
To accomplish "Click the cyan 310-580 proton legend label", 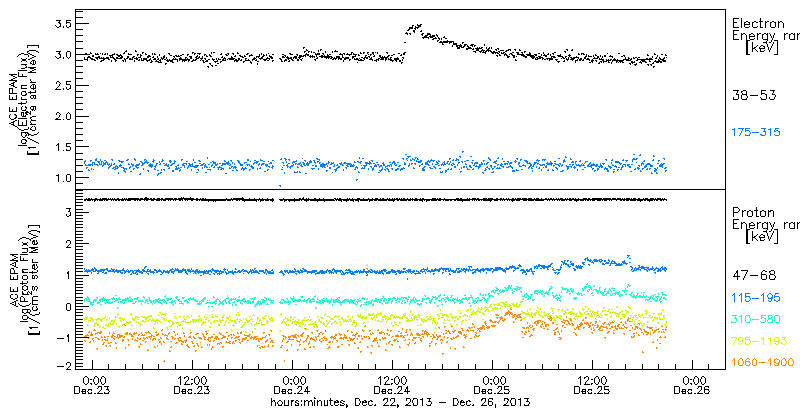I will [756, 319].
